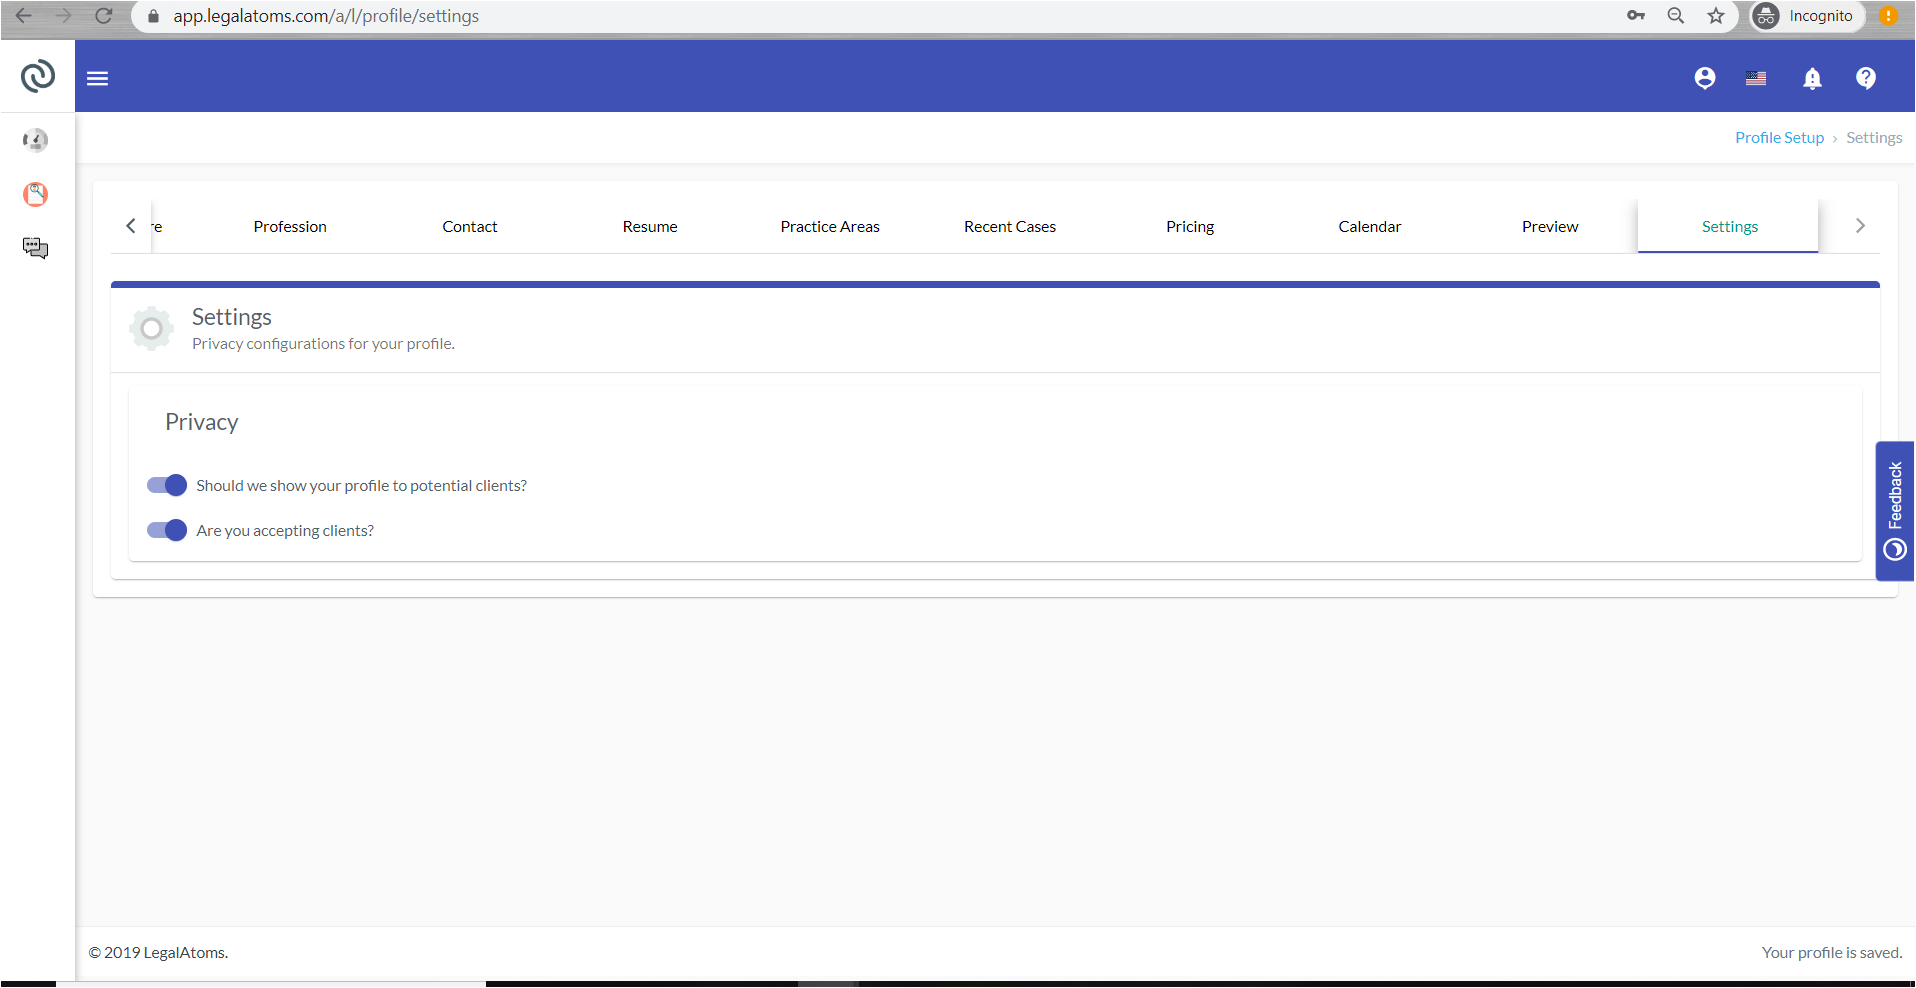
Task: Click the Settings breadcrumb text
Action: point(1874,138)
